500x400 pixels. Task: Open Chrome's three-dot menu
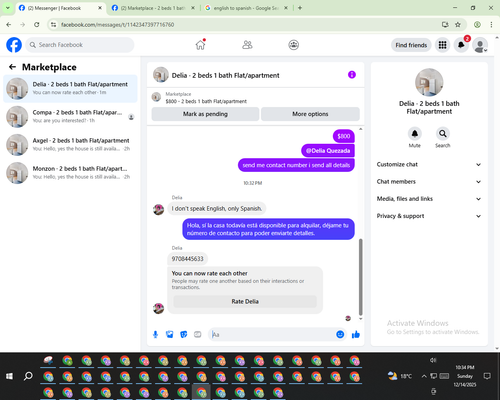coord(491,24)
